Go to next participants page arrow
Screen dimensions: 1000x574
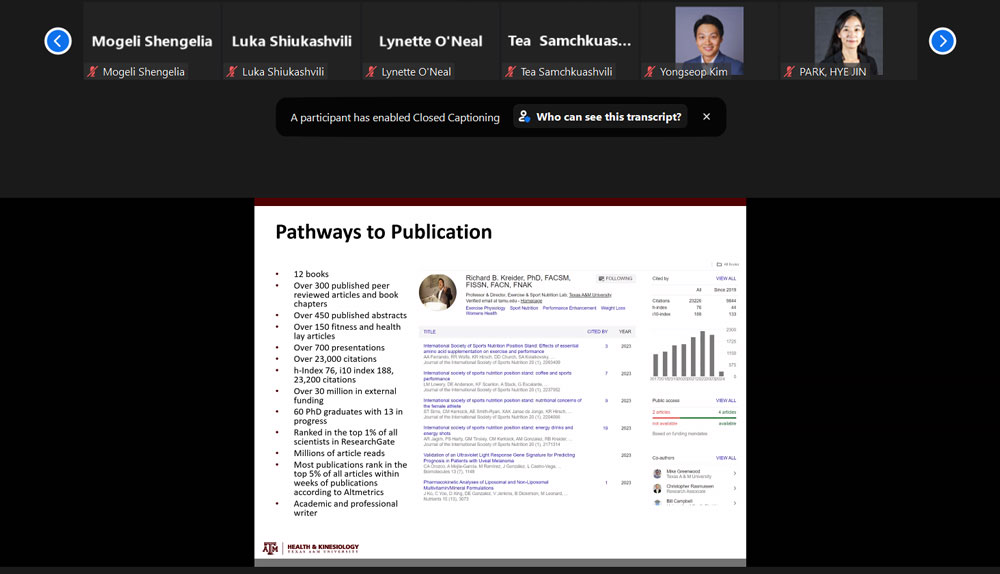pos(942,41)
